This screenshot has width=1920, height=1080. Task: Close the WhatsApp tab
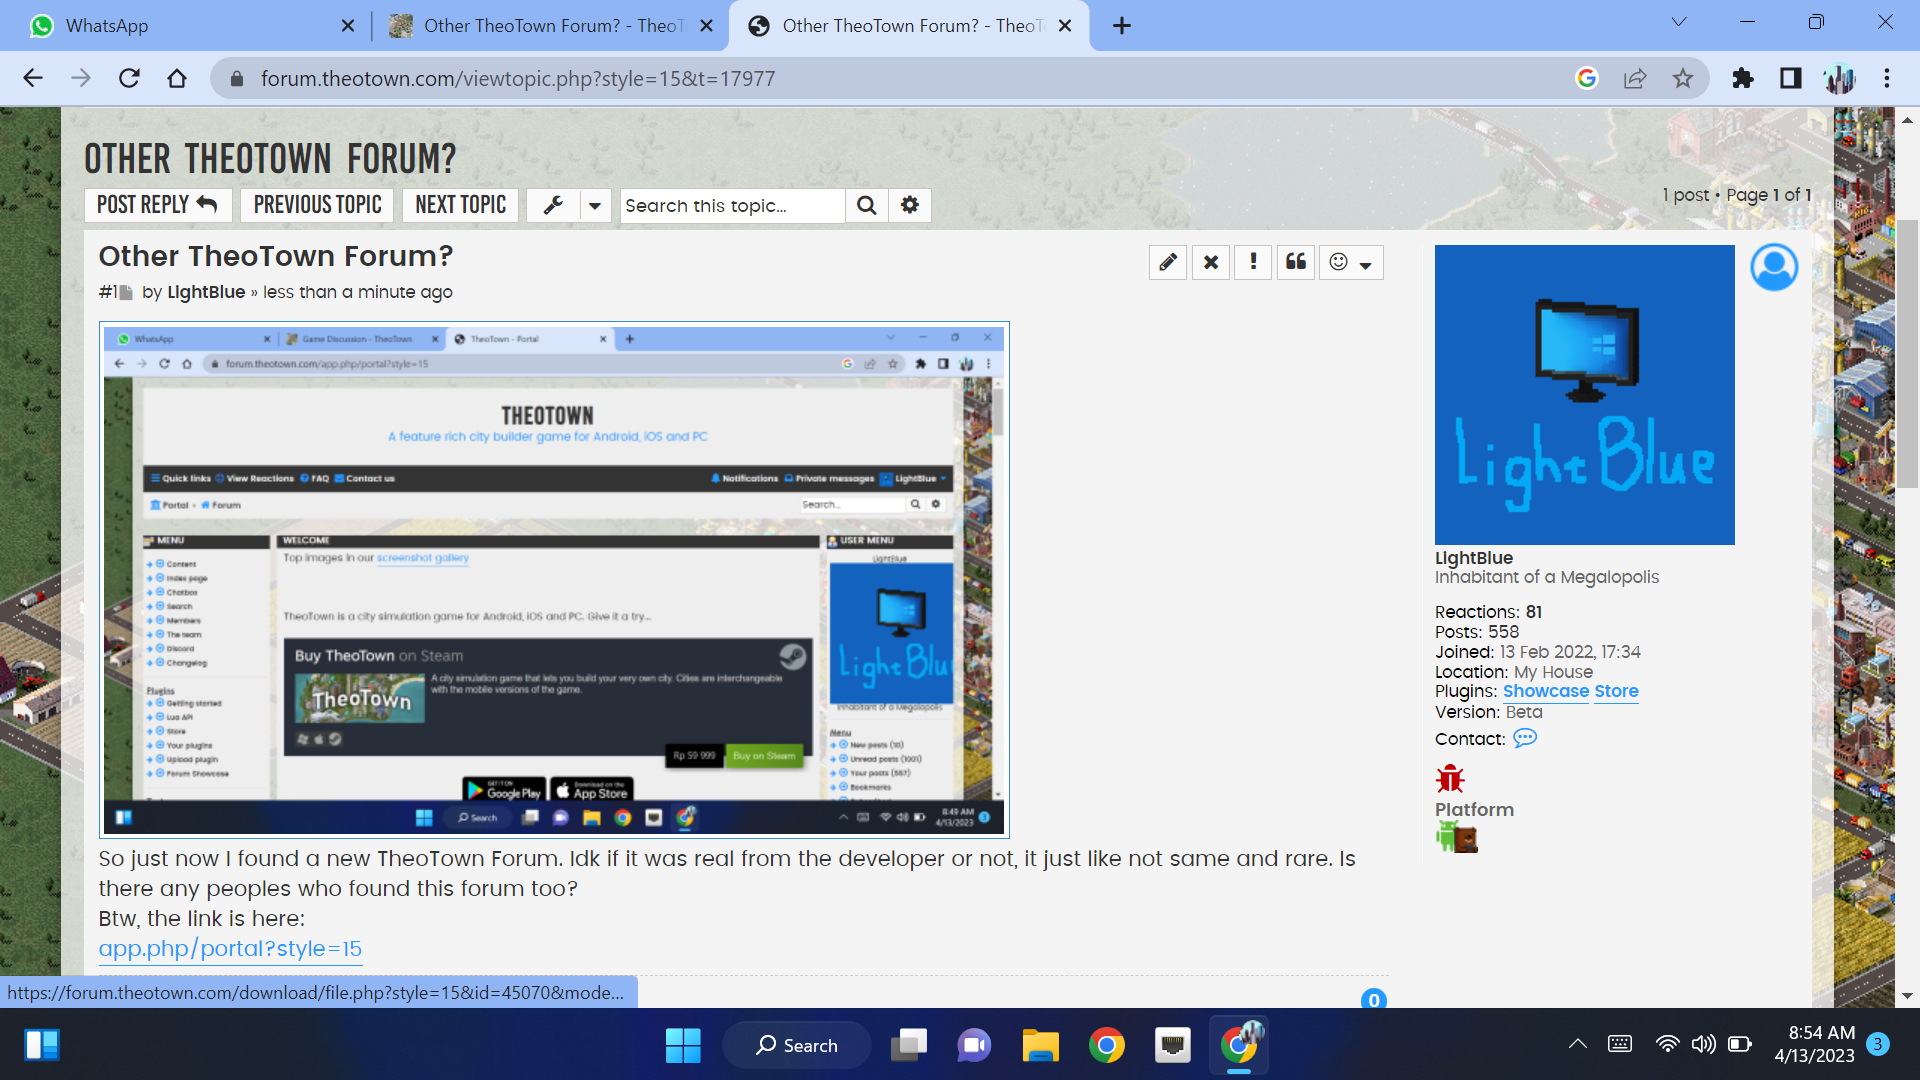[347, 26]
